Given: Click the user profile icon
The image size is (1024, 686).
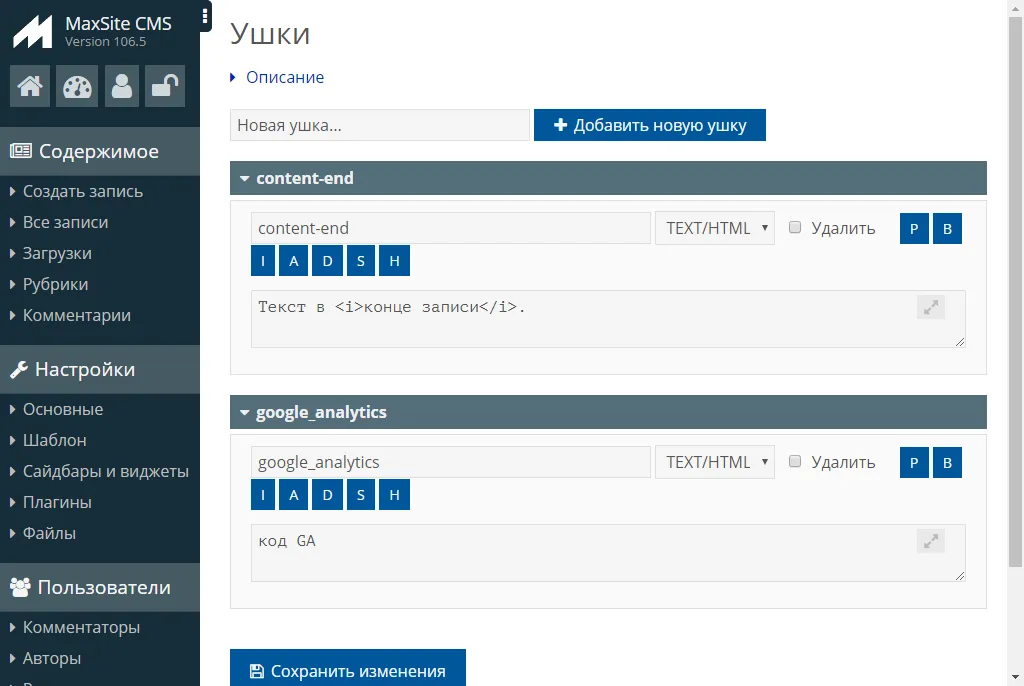Looking at the screenshot, I should (x=122, y=86).
